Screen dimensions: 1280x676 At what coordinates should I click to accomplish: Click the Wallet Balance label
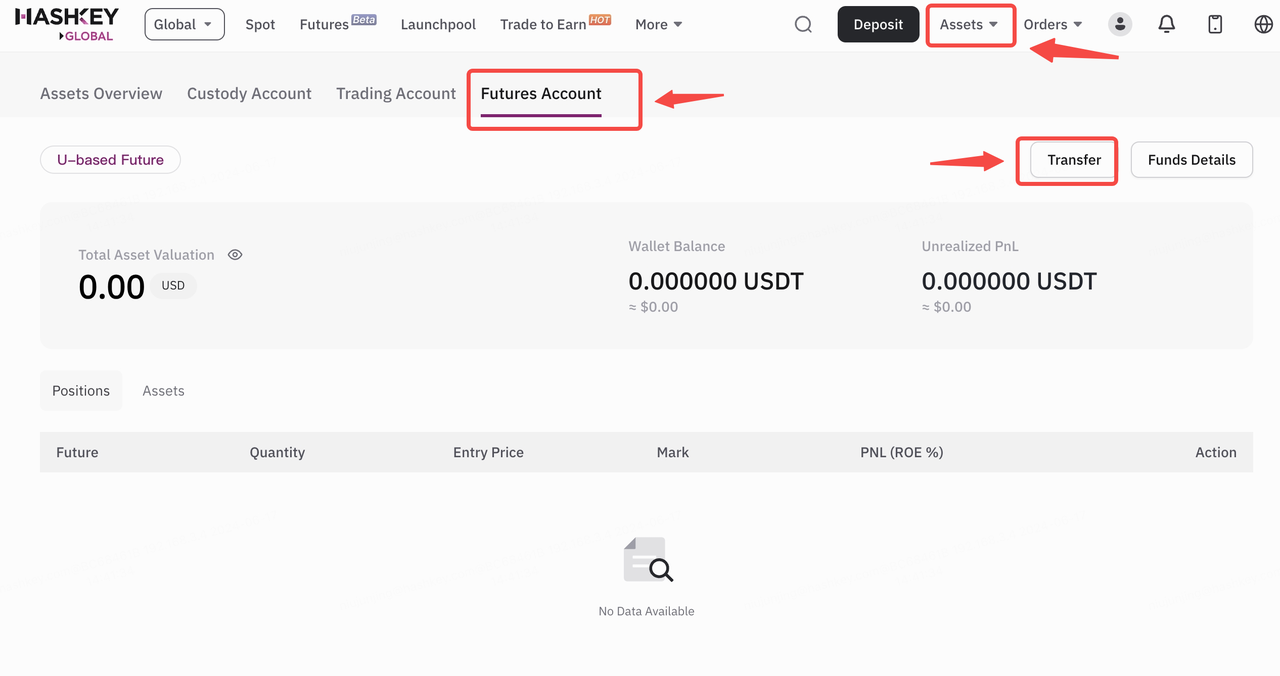677,246
